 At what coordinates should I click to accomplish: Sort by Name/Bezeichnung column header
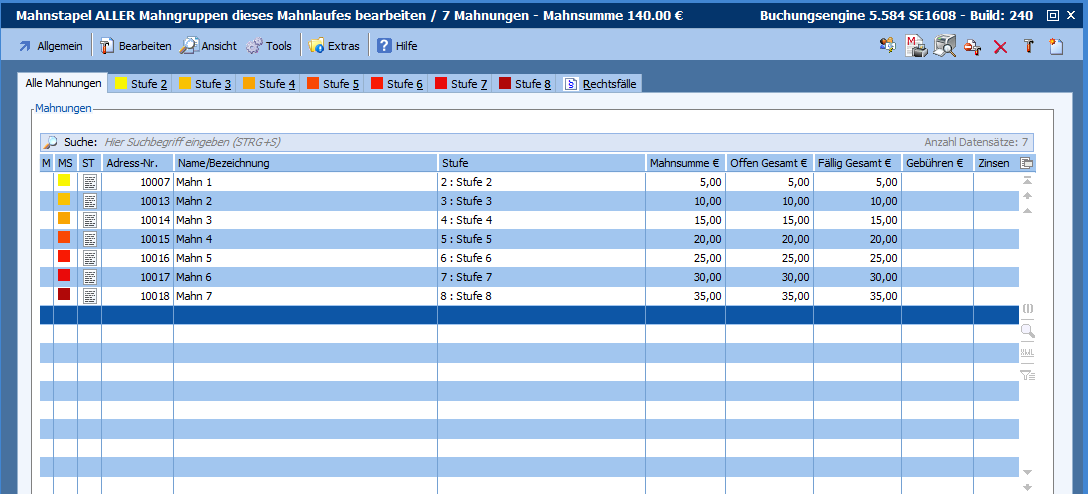pyautogui.click(x=305, y=163)
